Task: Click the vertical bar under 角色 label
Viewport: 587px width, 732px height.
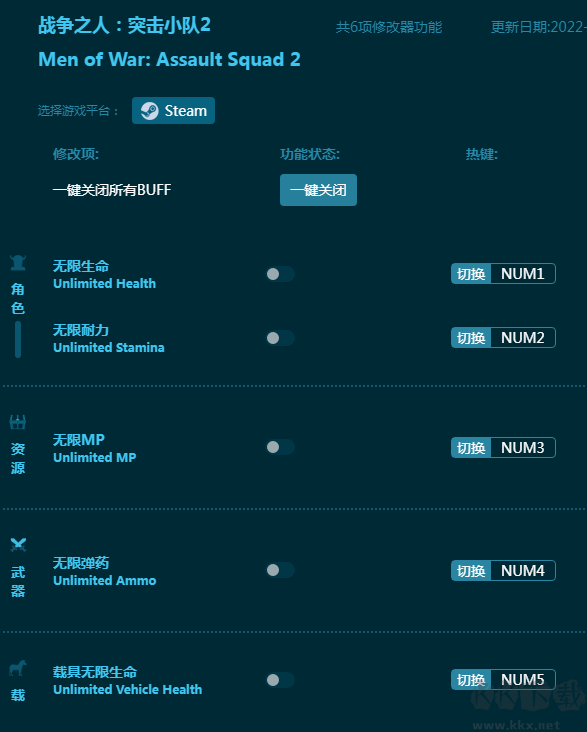Action: 18,339
